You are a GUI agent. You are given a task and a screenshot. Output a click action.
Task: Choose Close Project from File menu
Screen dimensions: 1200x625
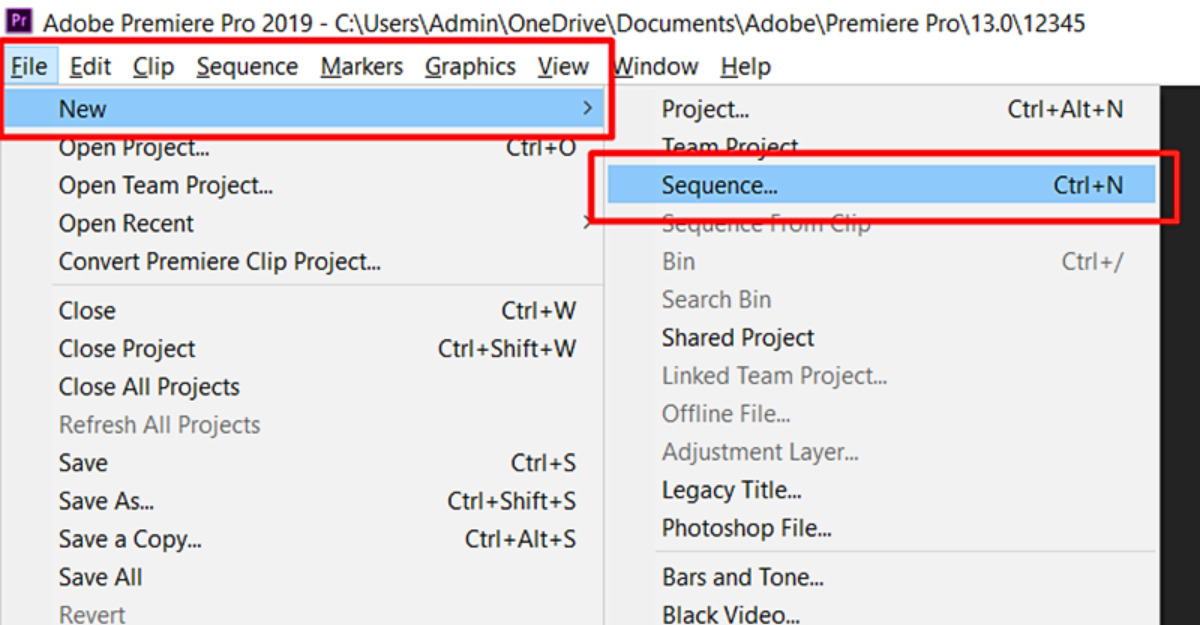click(127, 349)
